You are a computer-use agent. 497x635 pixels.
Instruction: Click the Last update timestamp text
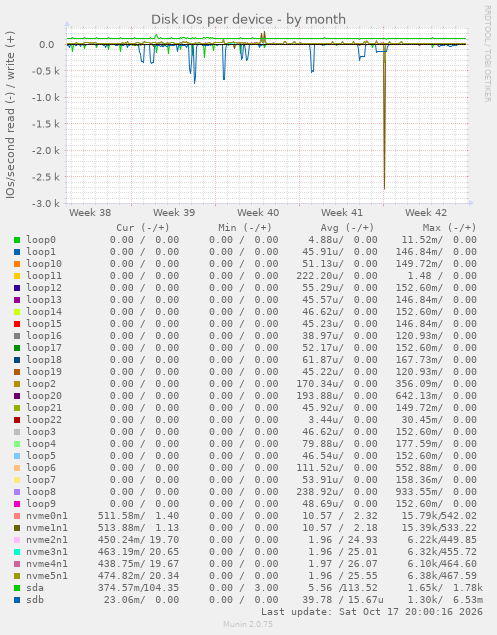[371, 612]
